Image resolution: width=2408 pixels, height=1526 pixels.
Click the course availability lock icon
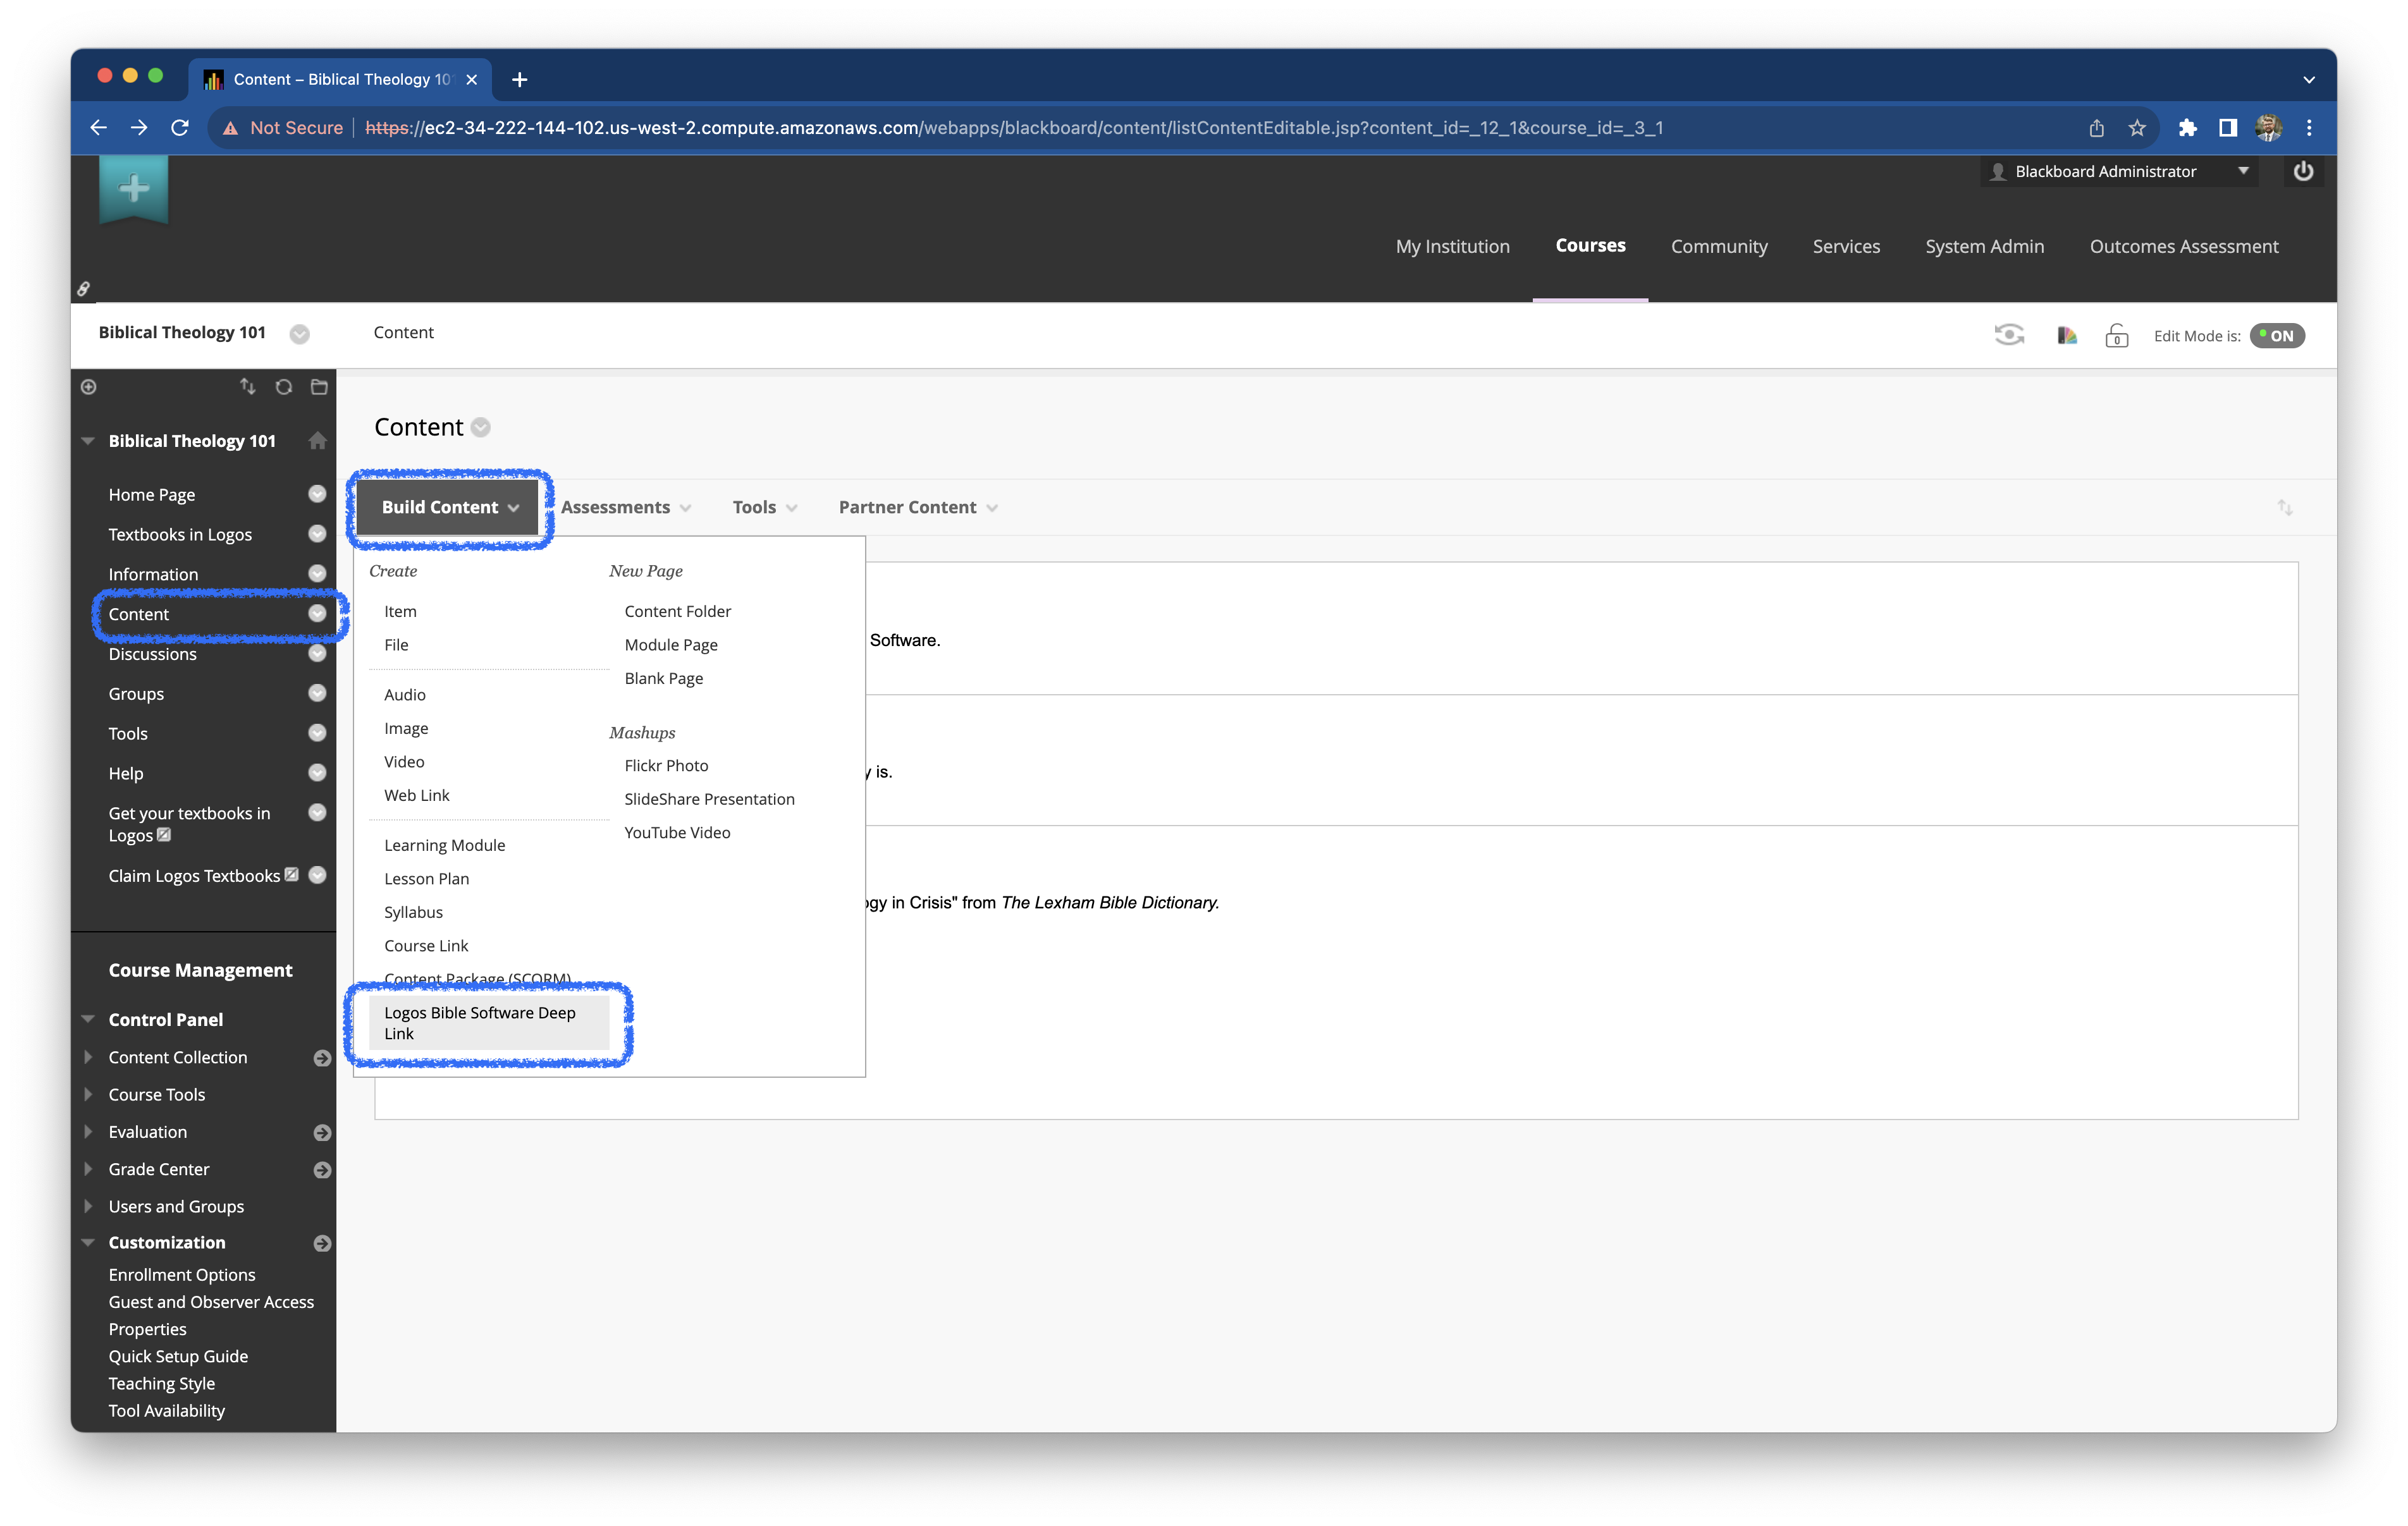(2116, 335)
